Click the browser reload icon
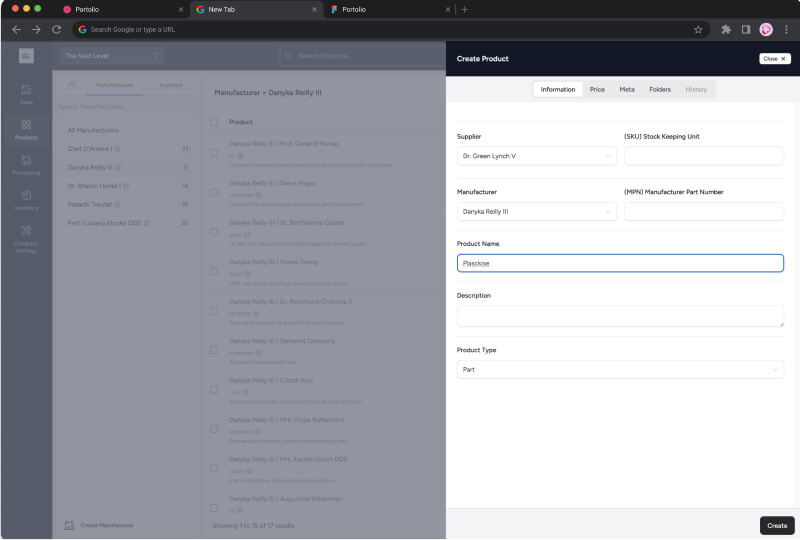The height and width of the screenshot is (540, 800). [x=57, y=30]
